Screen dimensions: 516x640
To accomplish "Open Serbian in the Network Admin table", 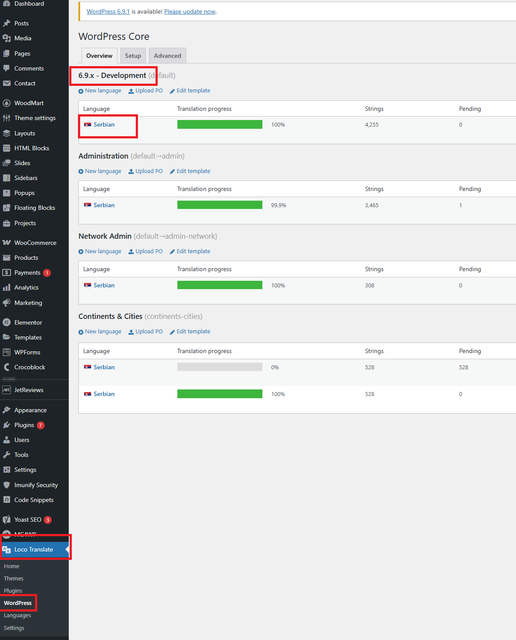I will pyautogui.click(x=104, y=285).
